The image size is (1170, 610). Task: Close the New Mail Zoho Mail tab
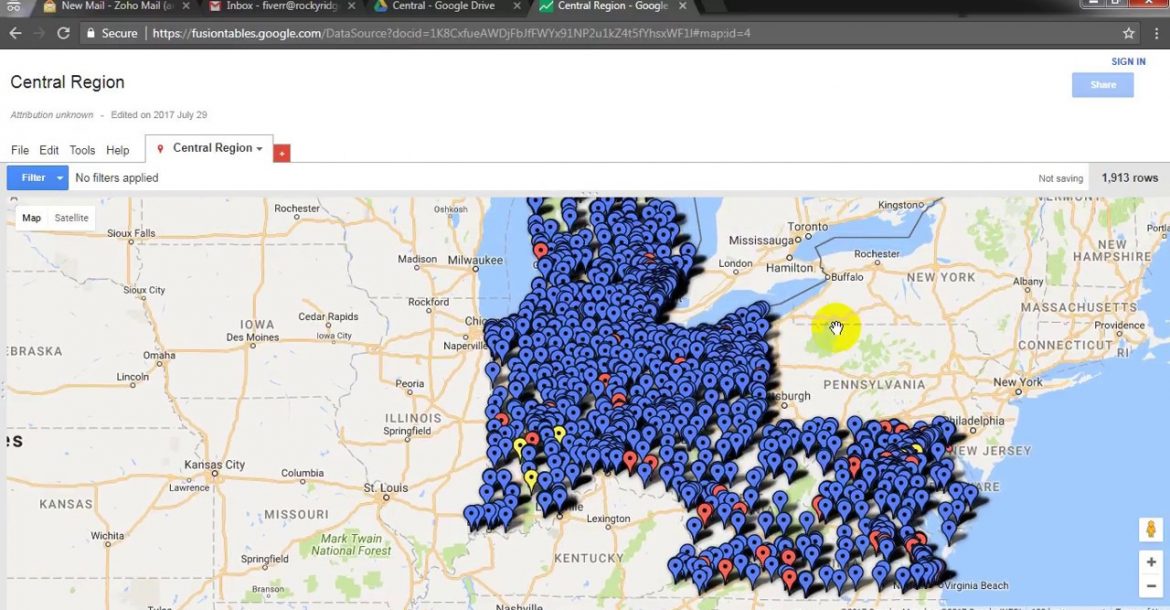click(186, 6)
